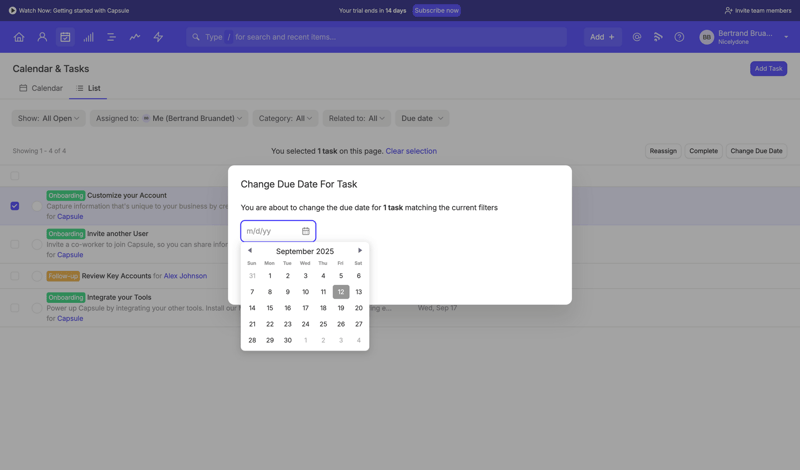This screenshot has width=800, height=470.
Task: Open the Alex Johnson link
Action: pos(185,276)
